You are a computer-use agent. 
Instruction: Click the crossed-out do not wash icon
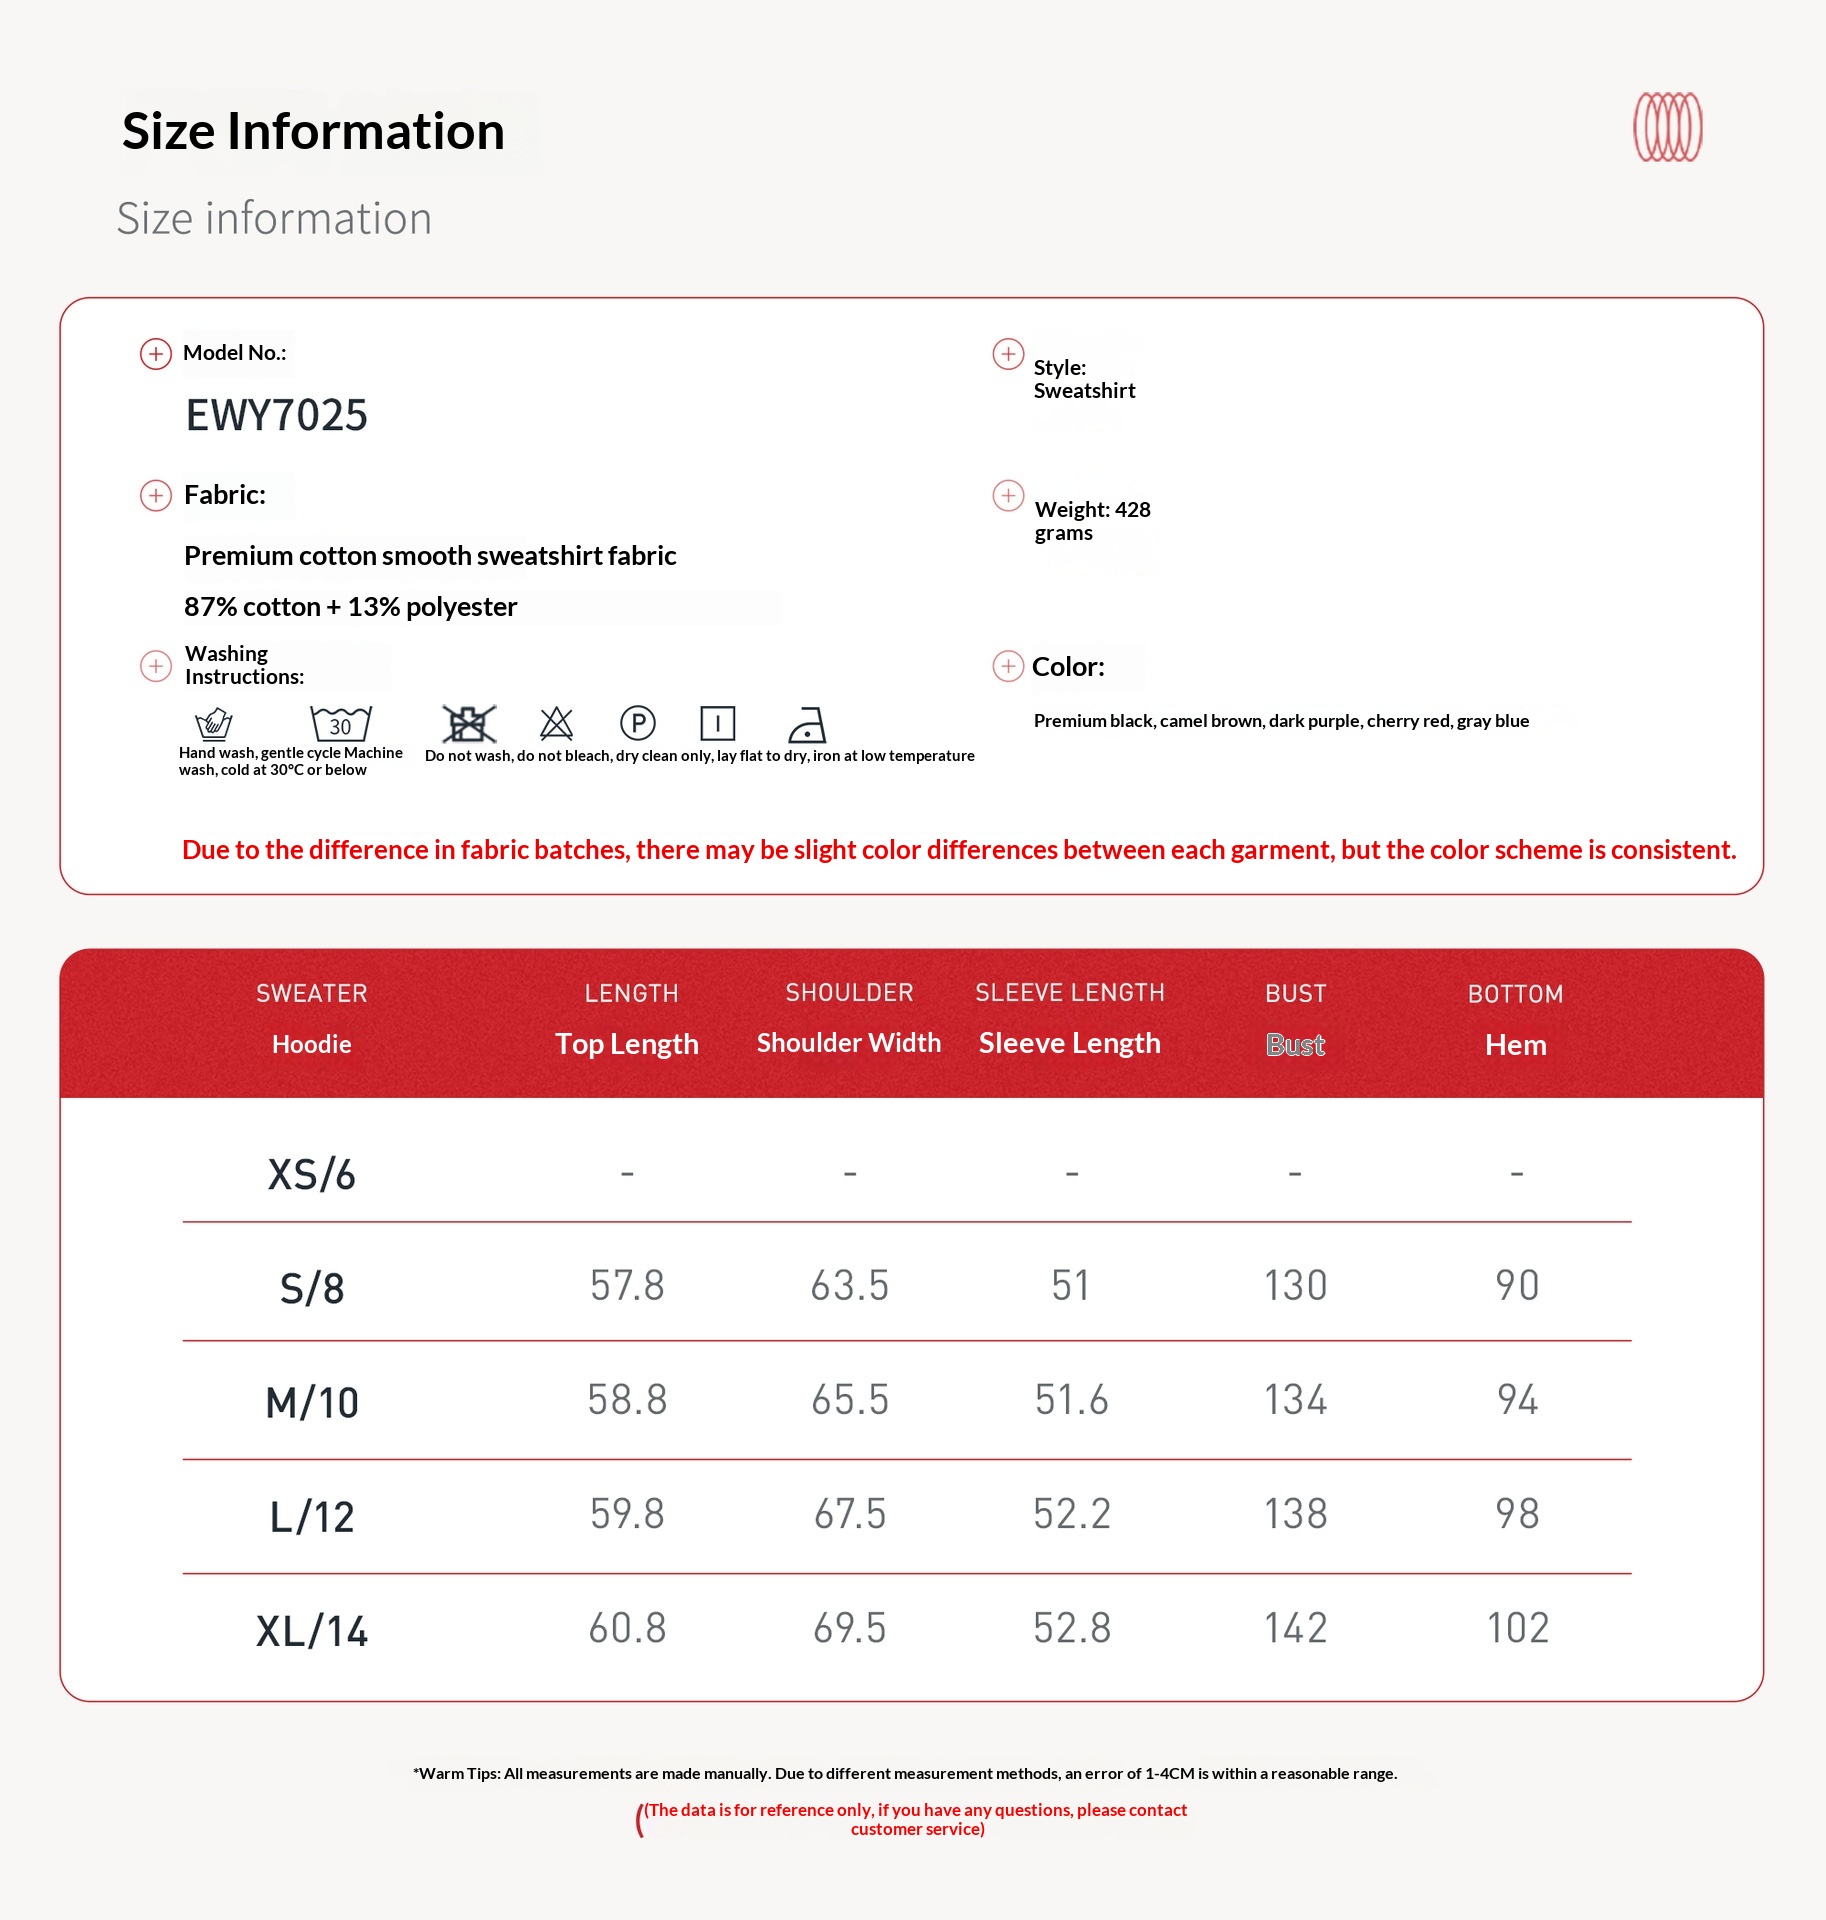click(468, 723)
